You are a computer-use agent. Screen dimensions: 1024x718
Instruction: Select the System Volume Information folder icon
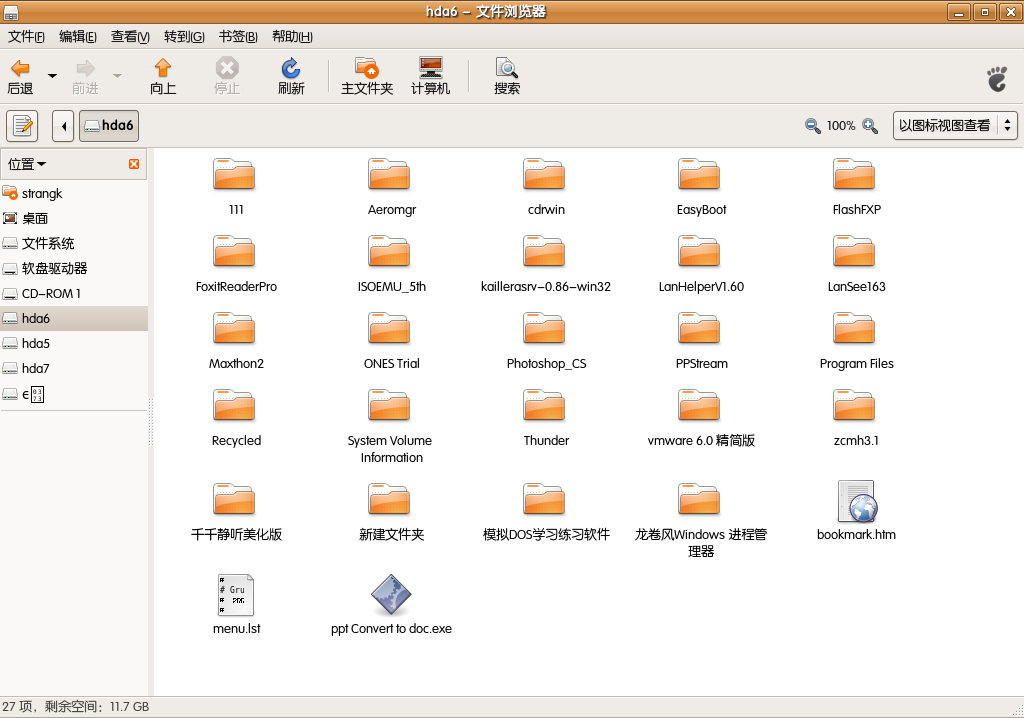(389, 406)
